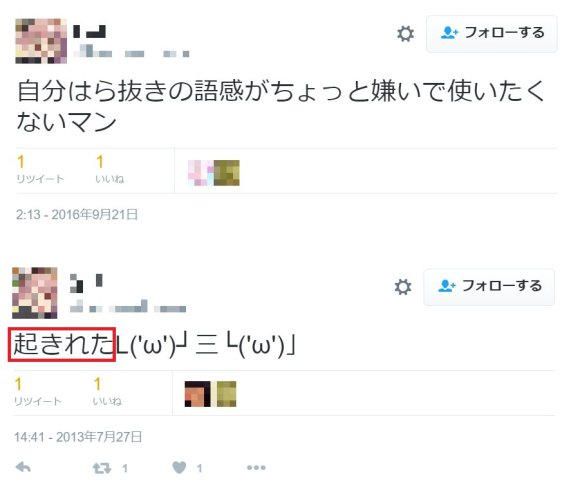
Task: Click the dark orange avatar under second tweet
Action: (x=198, y=394)
